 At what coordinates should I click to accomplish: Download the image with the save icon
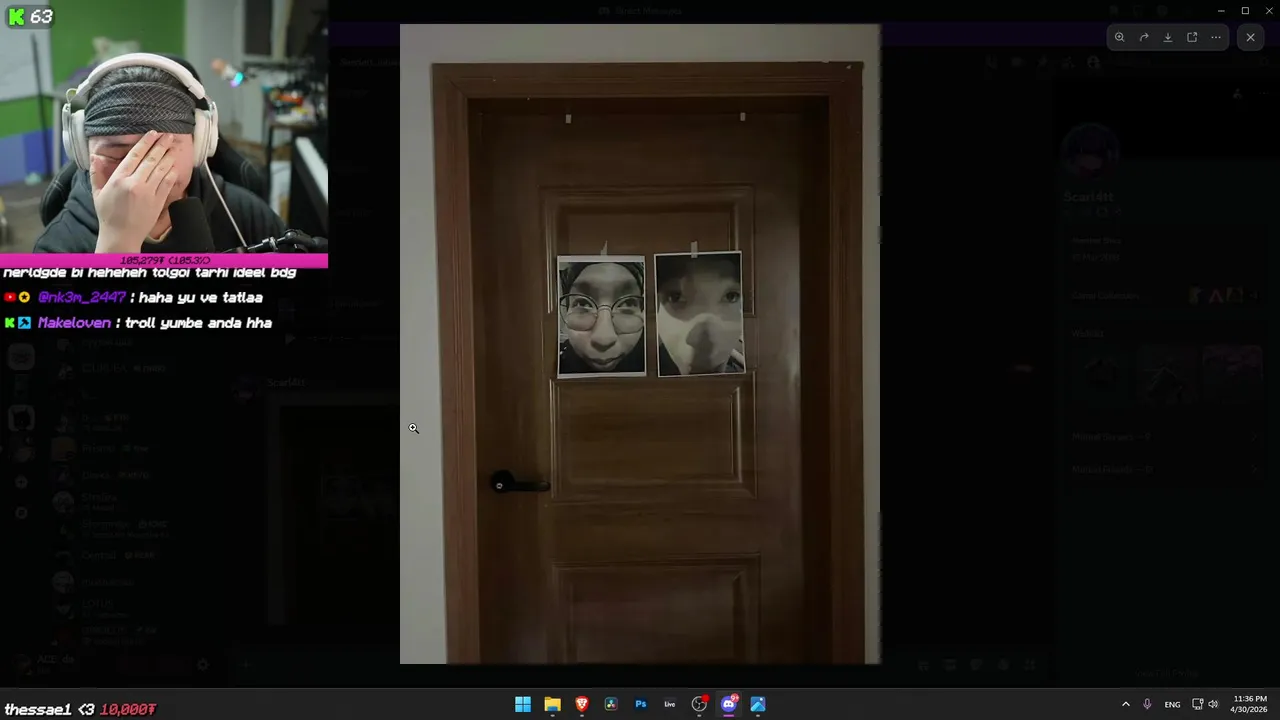[1168, 37]
